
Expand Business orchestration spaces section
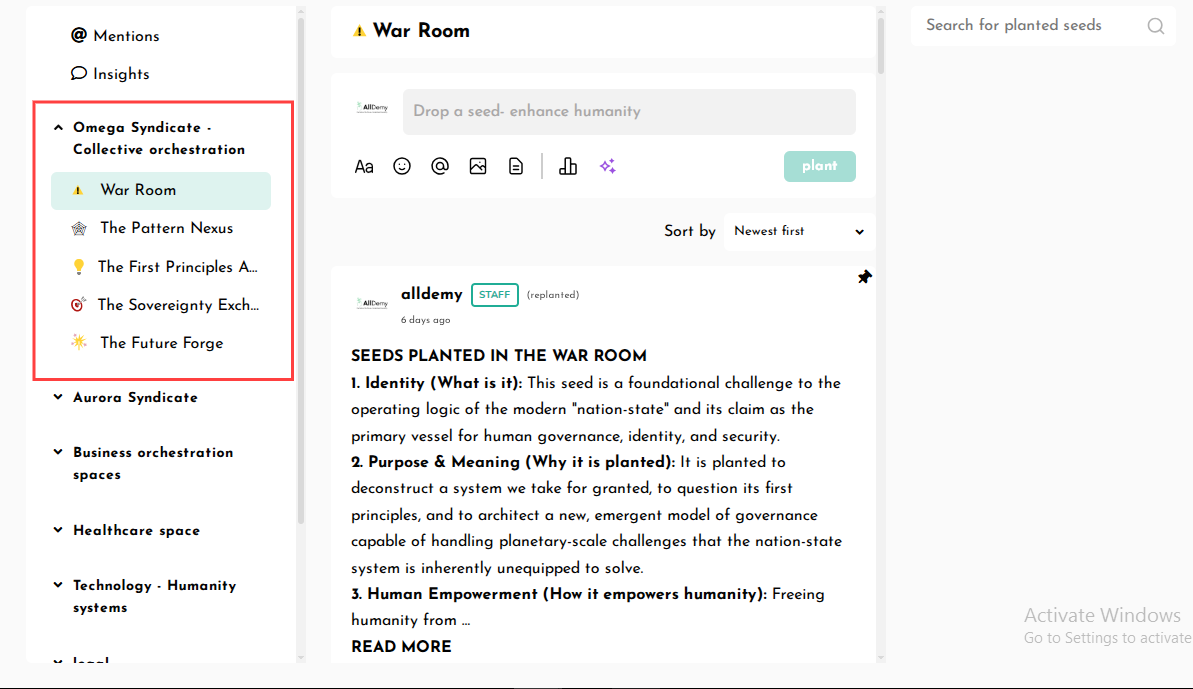pos(58,452)
